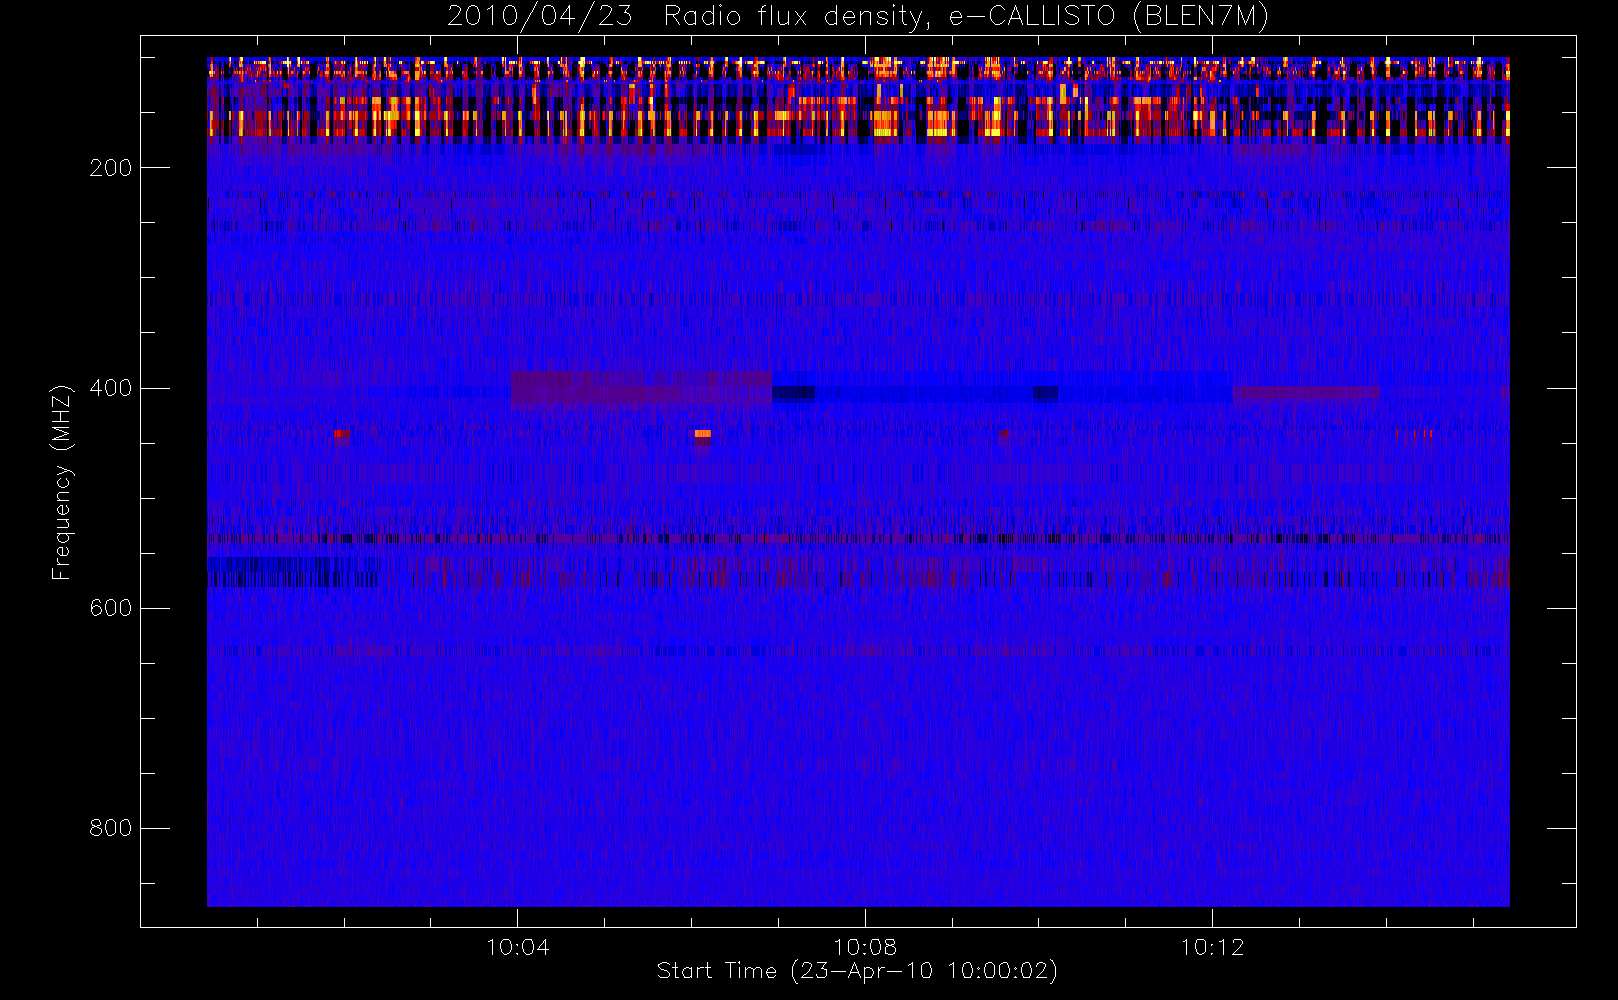Click the '10:08' time tick label

[x=865, y=947]
